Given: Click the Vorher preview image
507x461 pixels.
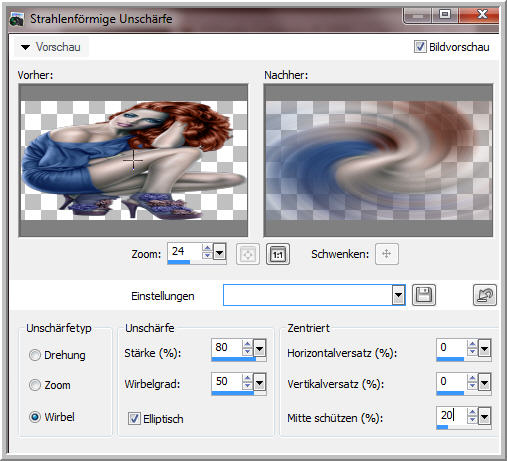Looking at the screenshot, I should (133, 160).
